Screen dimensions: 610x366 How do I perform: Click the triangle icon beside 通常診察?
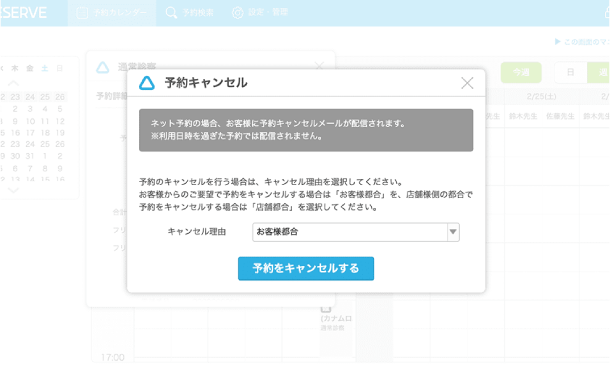pyautogui.click(x=103, y=67)
